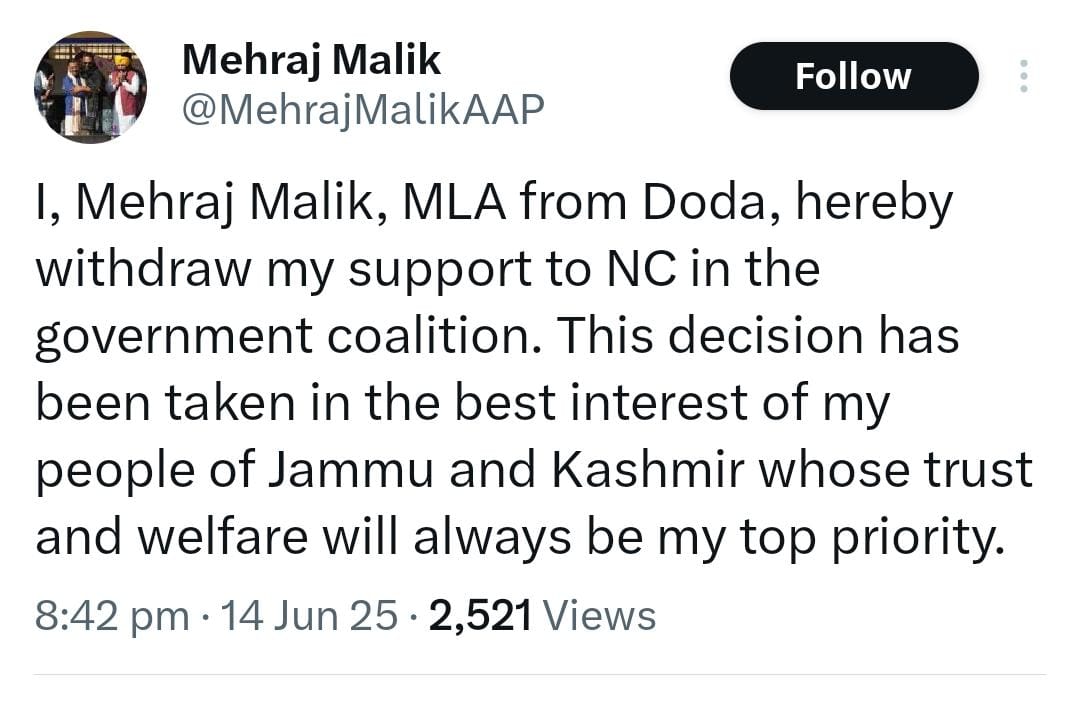Select the 14 Jun 25 date

click(x=309, y=615)
